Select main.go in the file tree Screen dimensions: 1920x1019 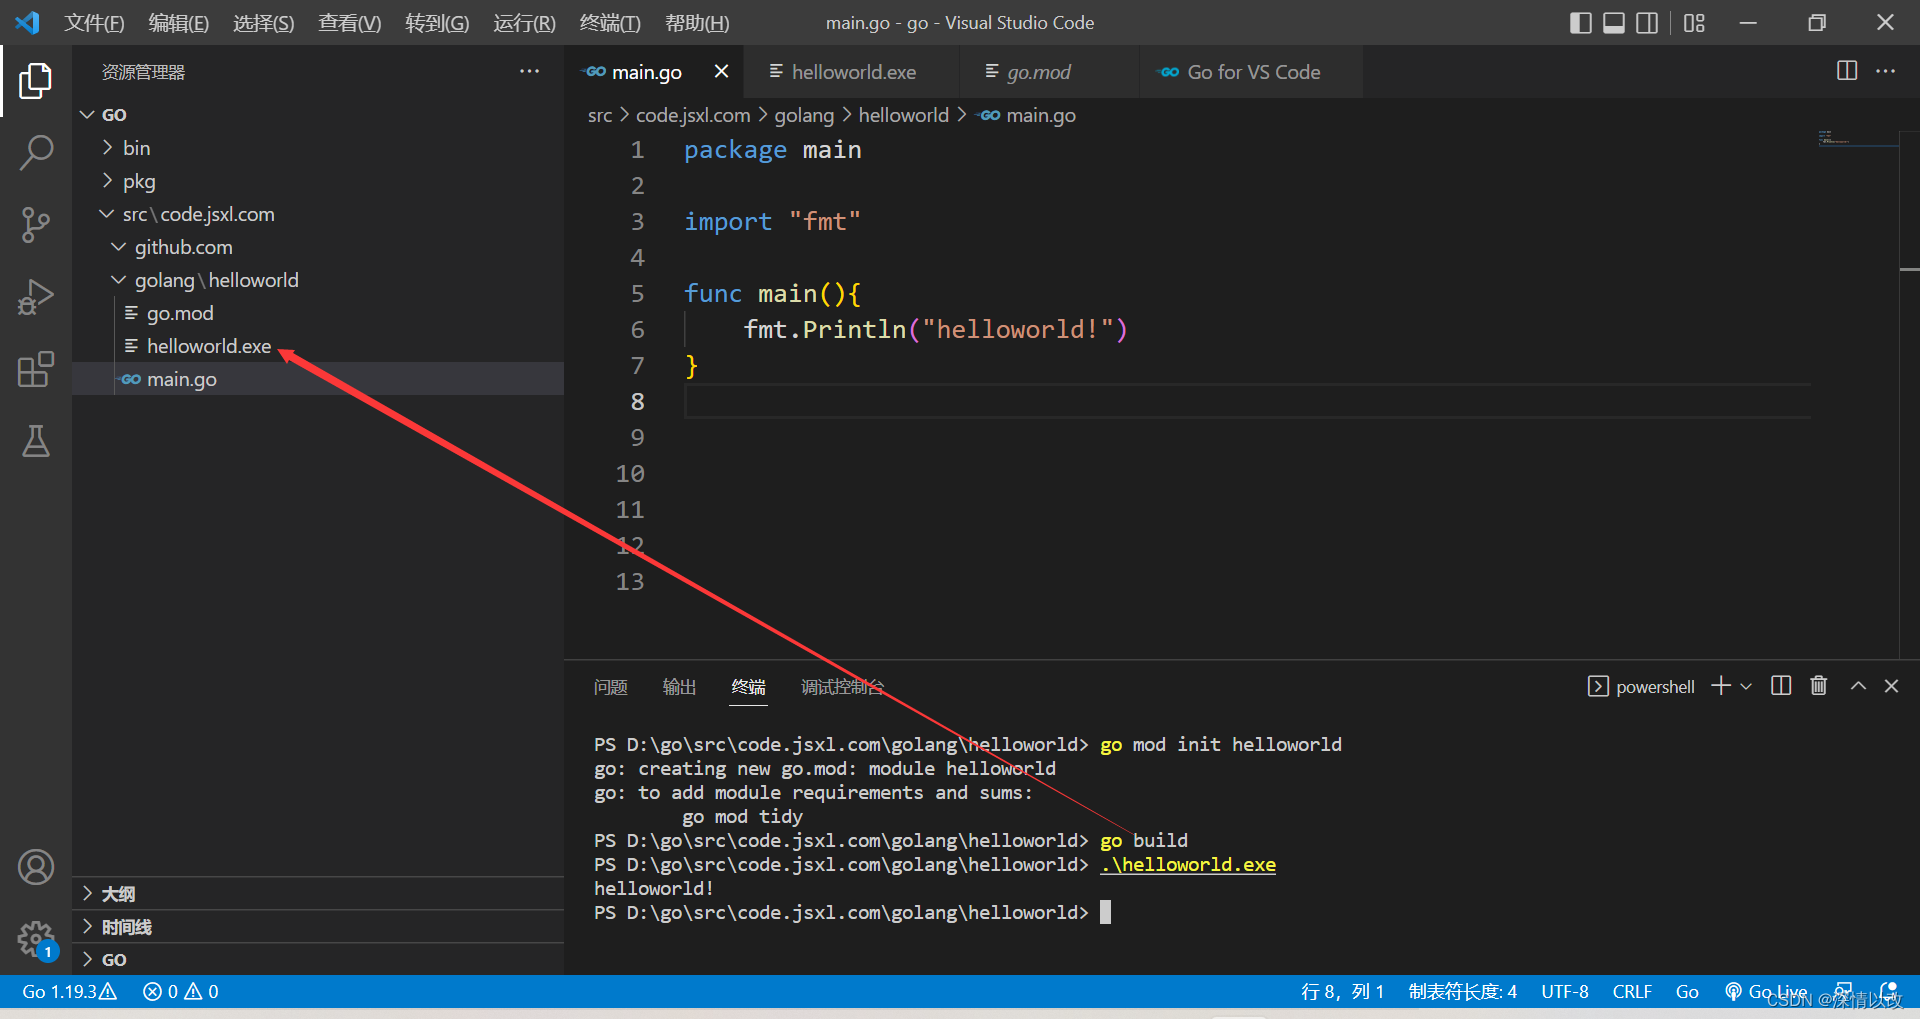(318, 379)
